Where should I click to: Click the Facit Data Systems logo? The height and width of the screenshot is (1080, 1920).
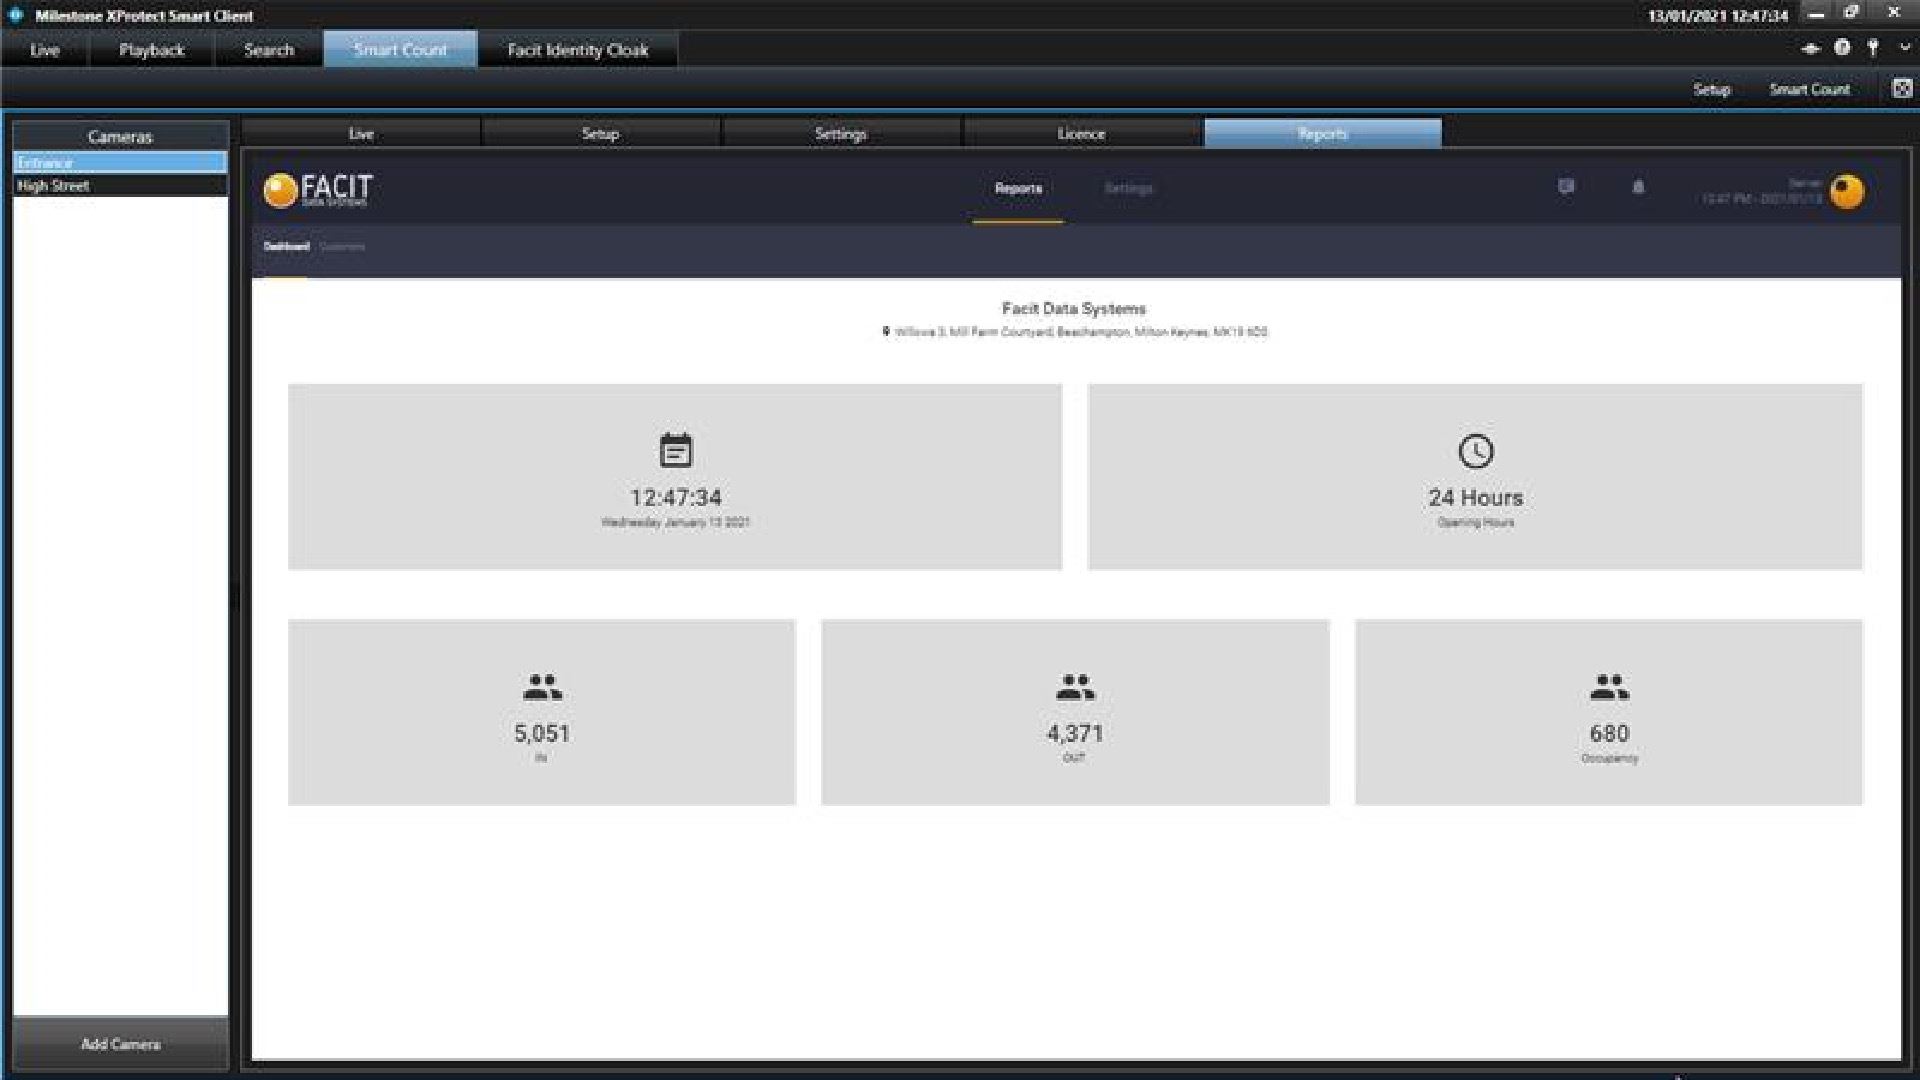(317, 190)
